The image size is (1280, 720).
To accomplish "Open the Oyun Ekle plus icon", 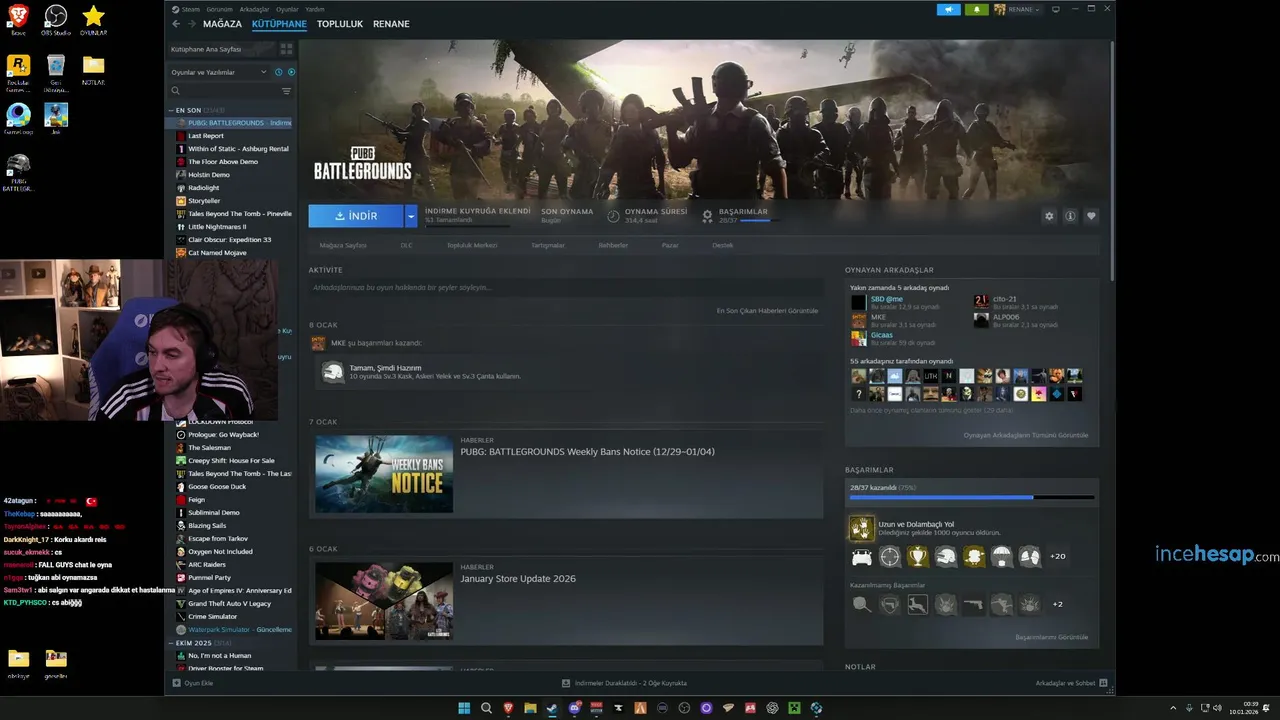I will tap(177, 683).
